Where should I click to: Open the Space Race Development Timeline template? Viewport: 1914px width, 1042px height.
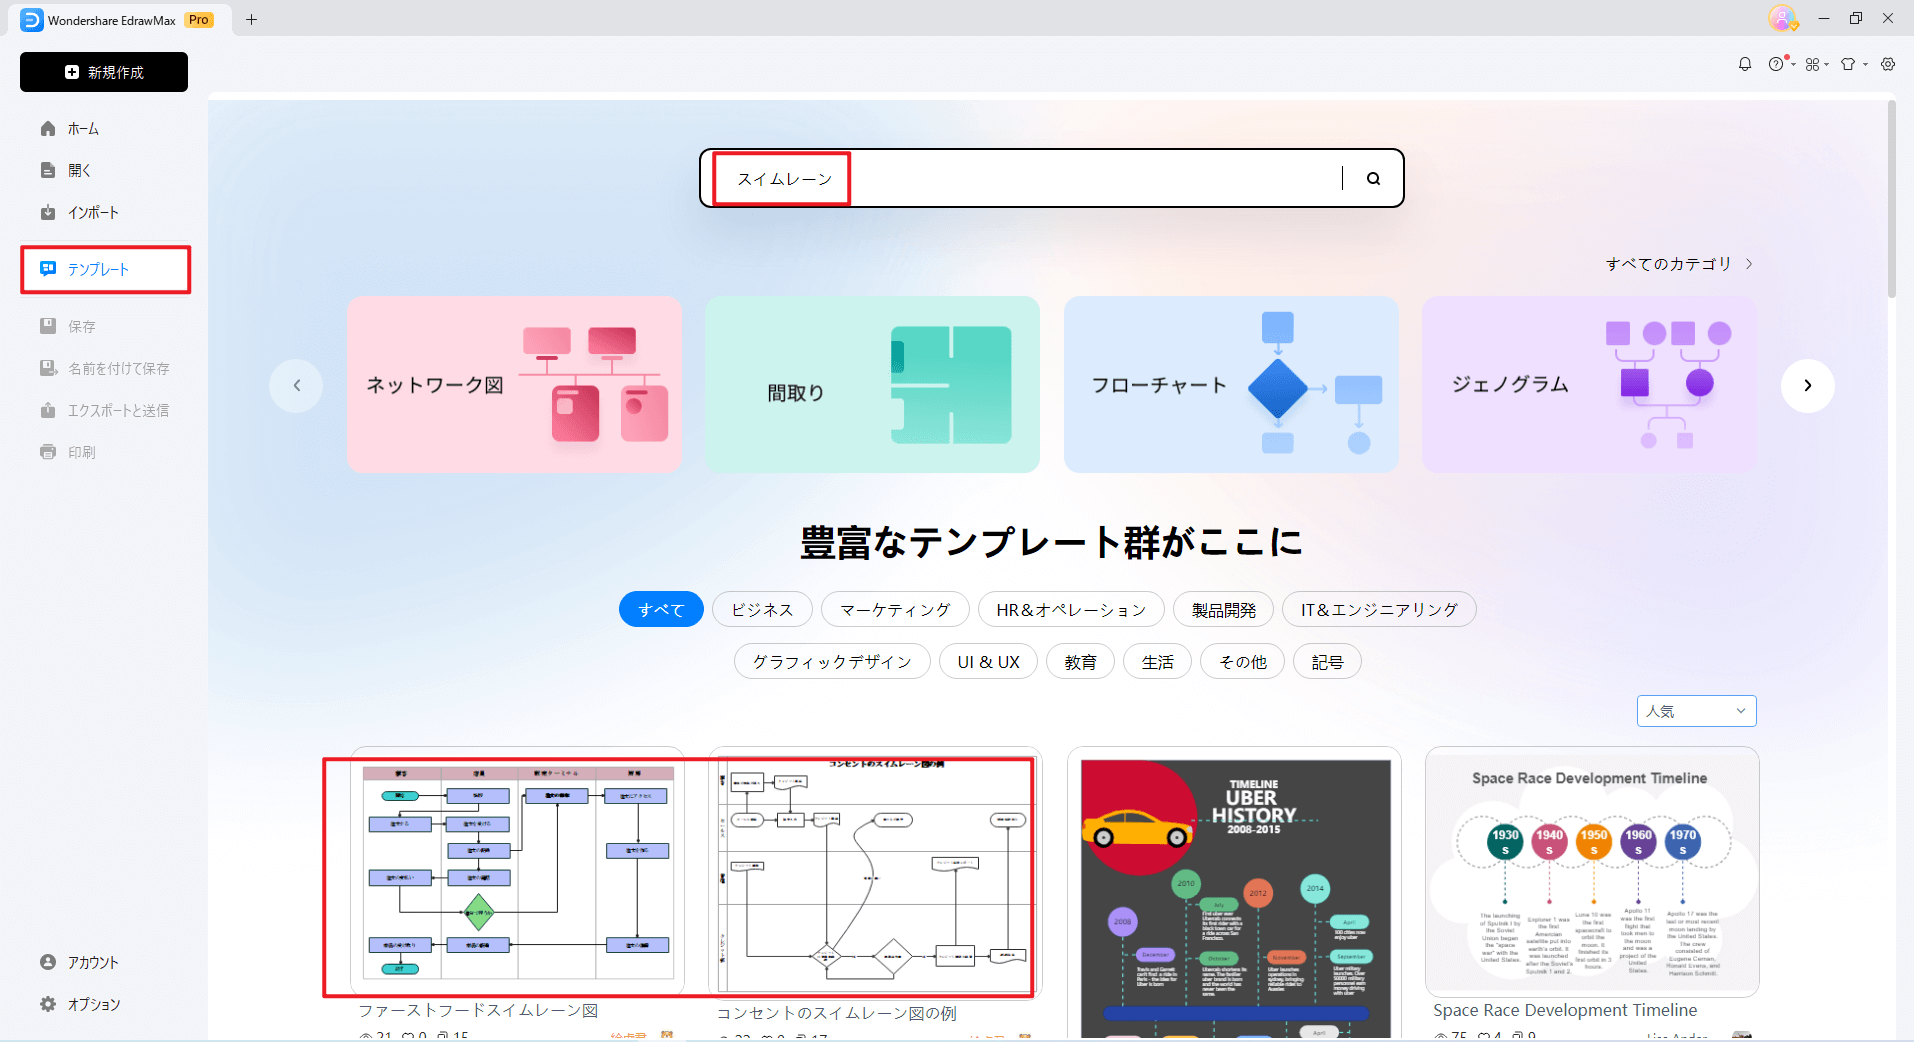(1591, 871)
